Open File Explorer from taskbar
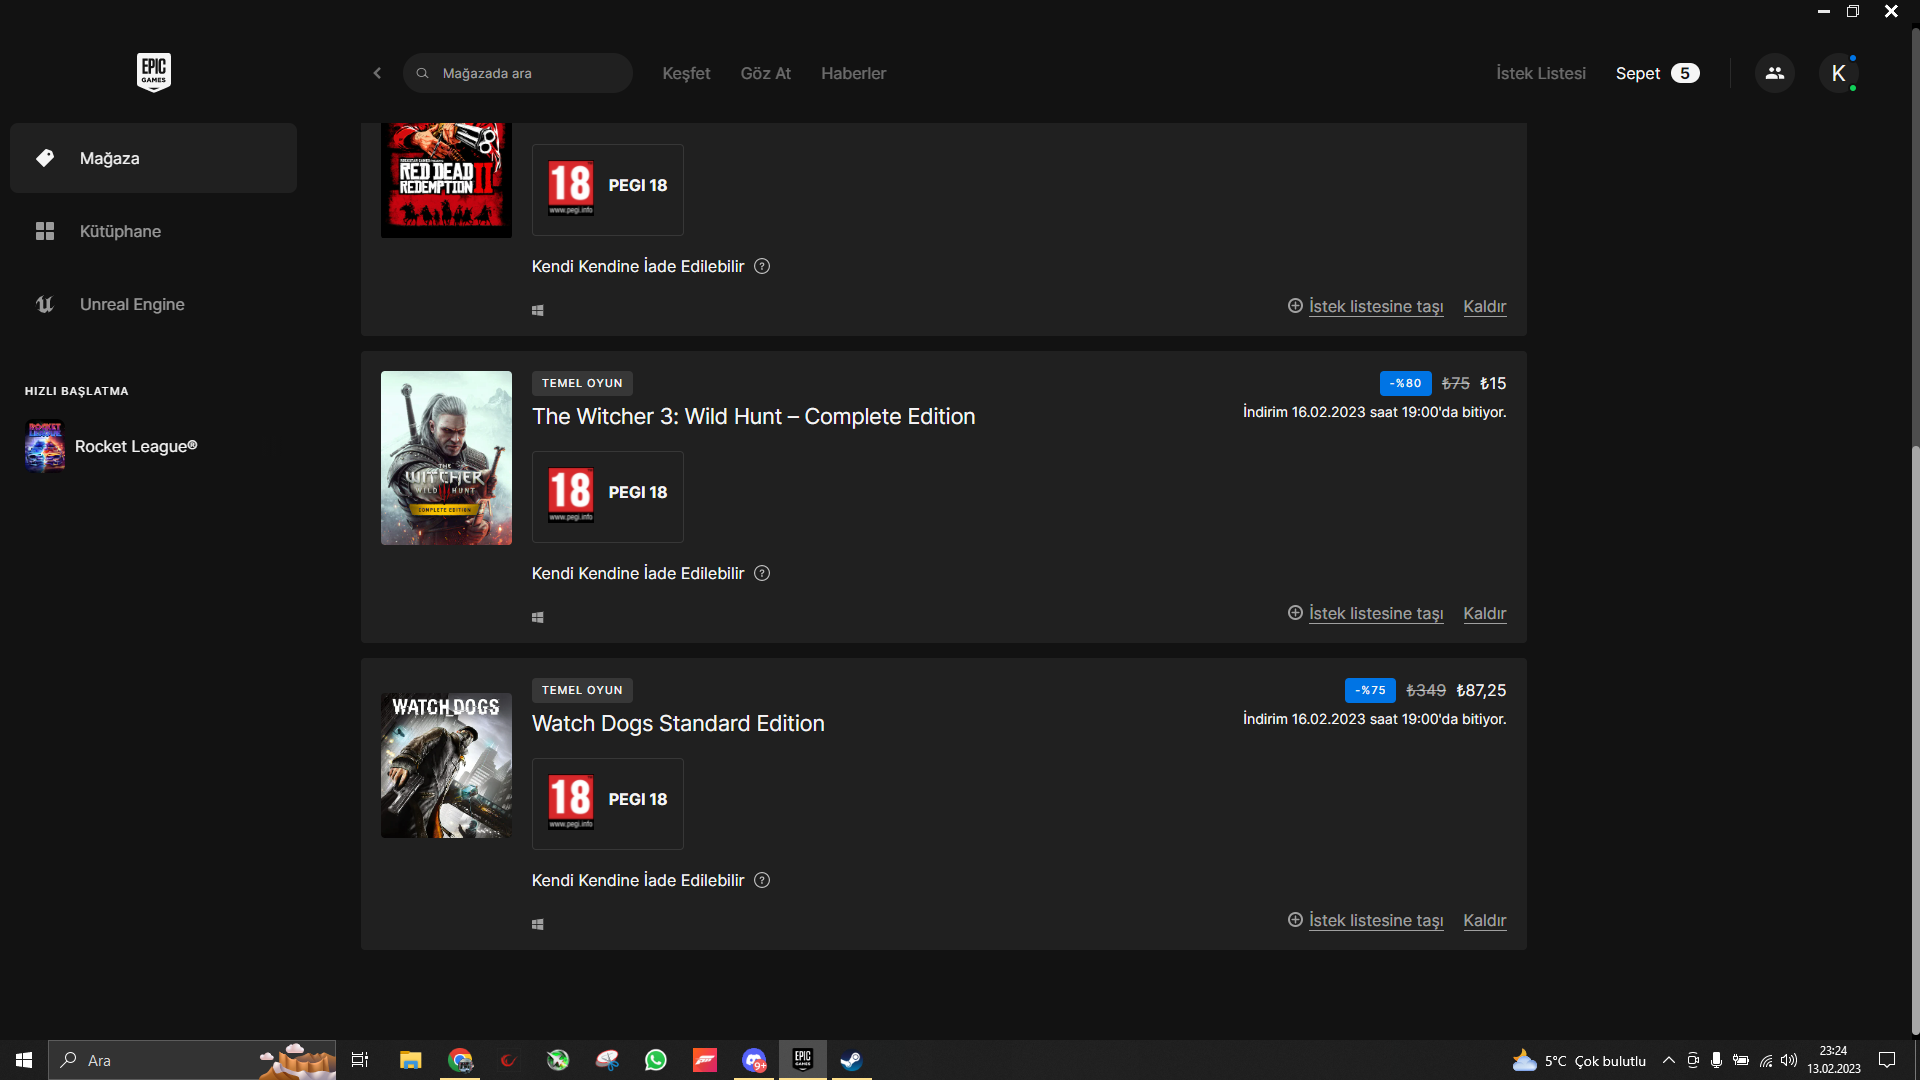The height and width of the screenshot is (1080, 1920). click(x=410, y=1060)
